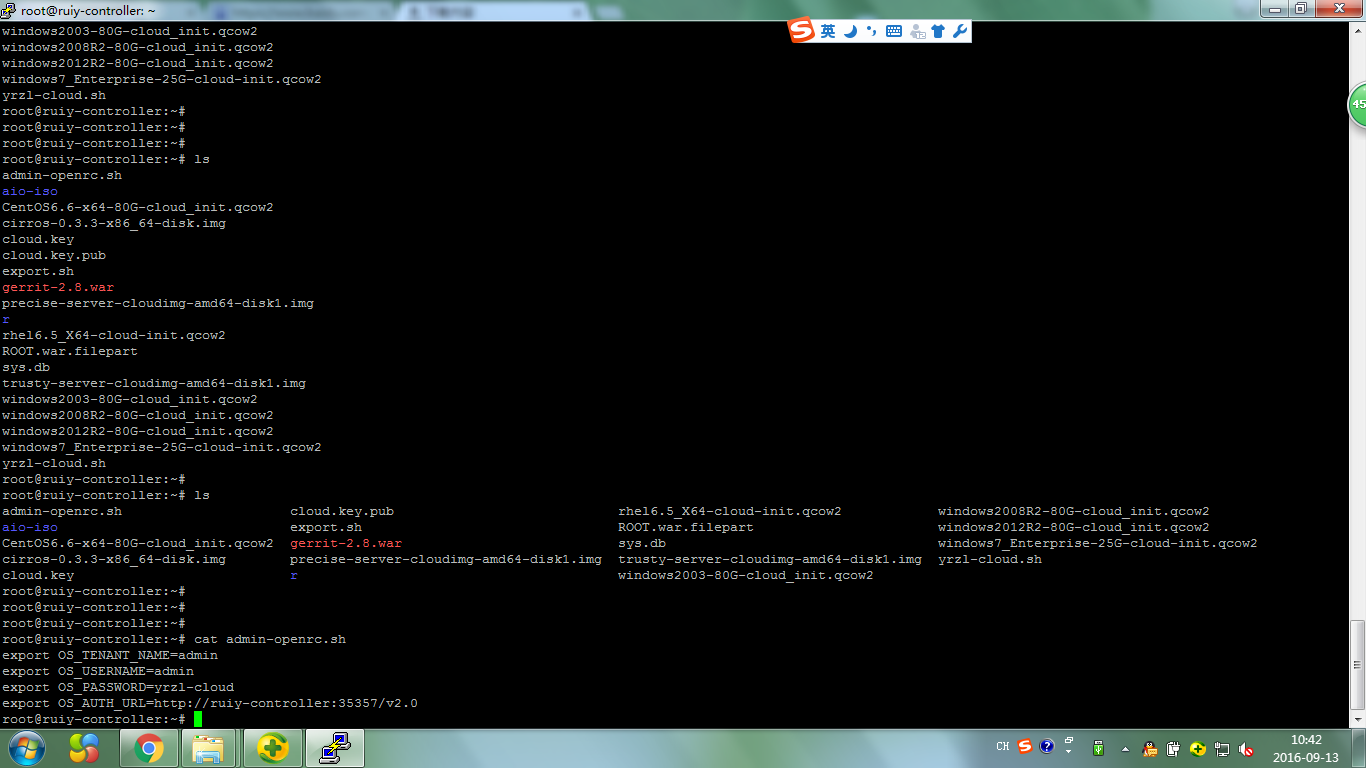Click the Show desktop strip

1359,748
